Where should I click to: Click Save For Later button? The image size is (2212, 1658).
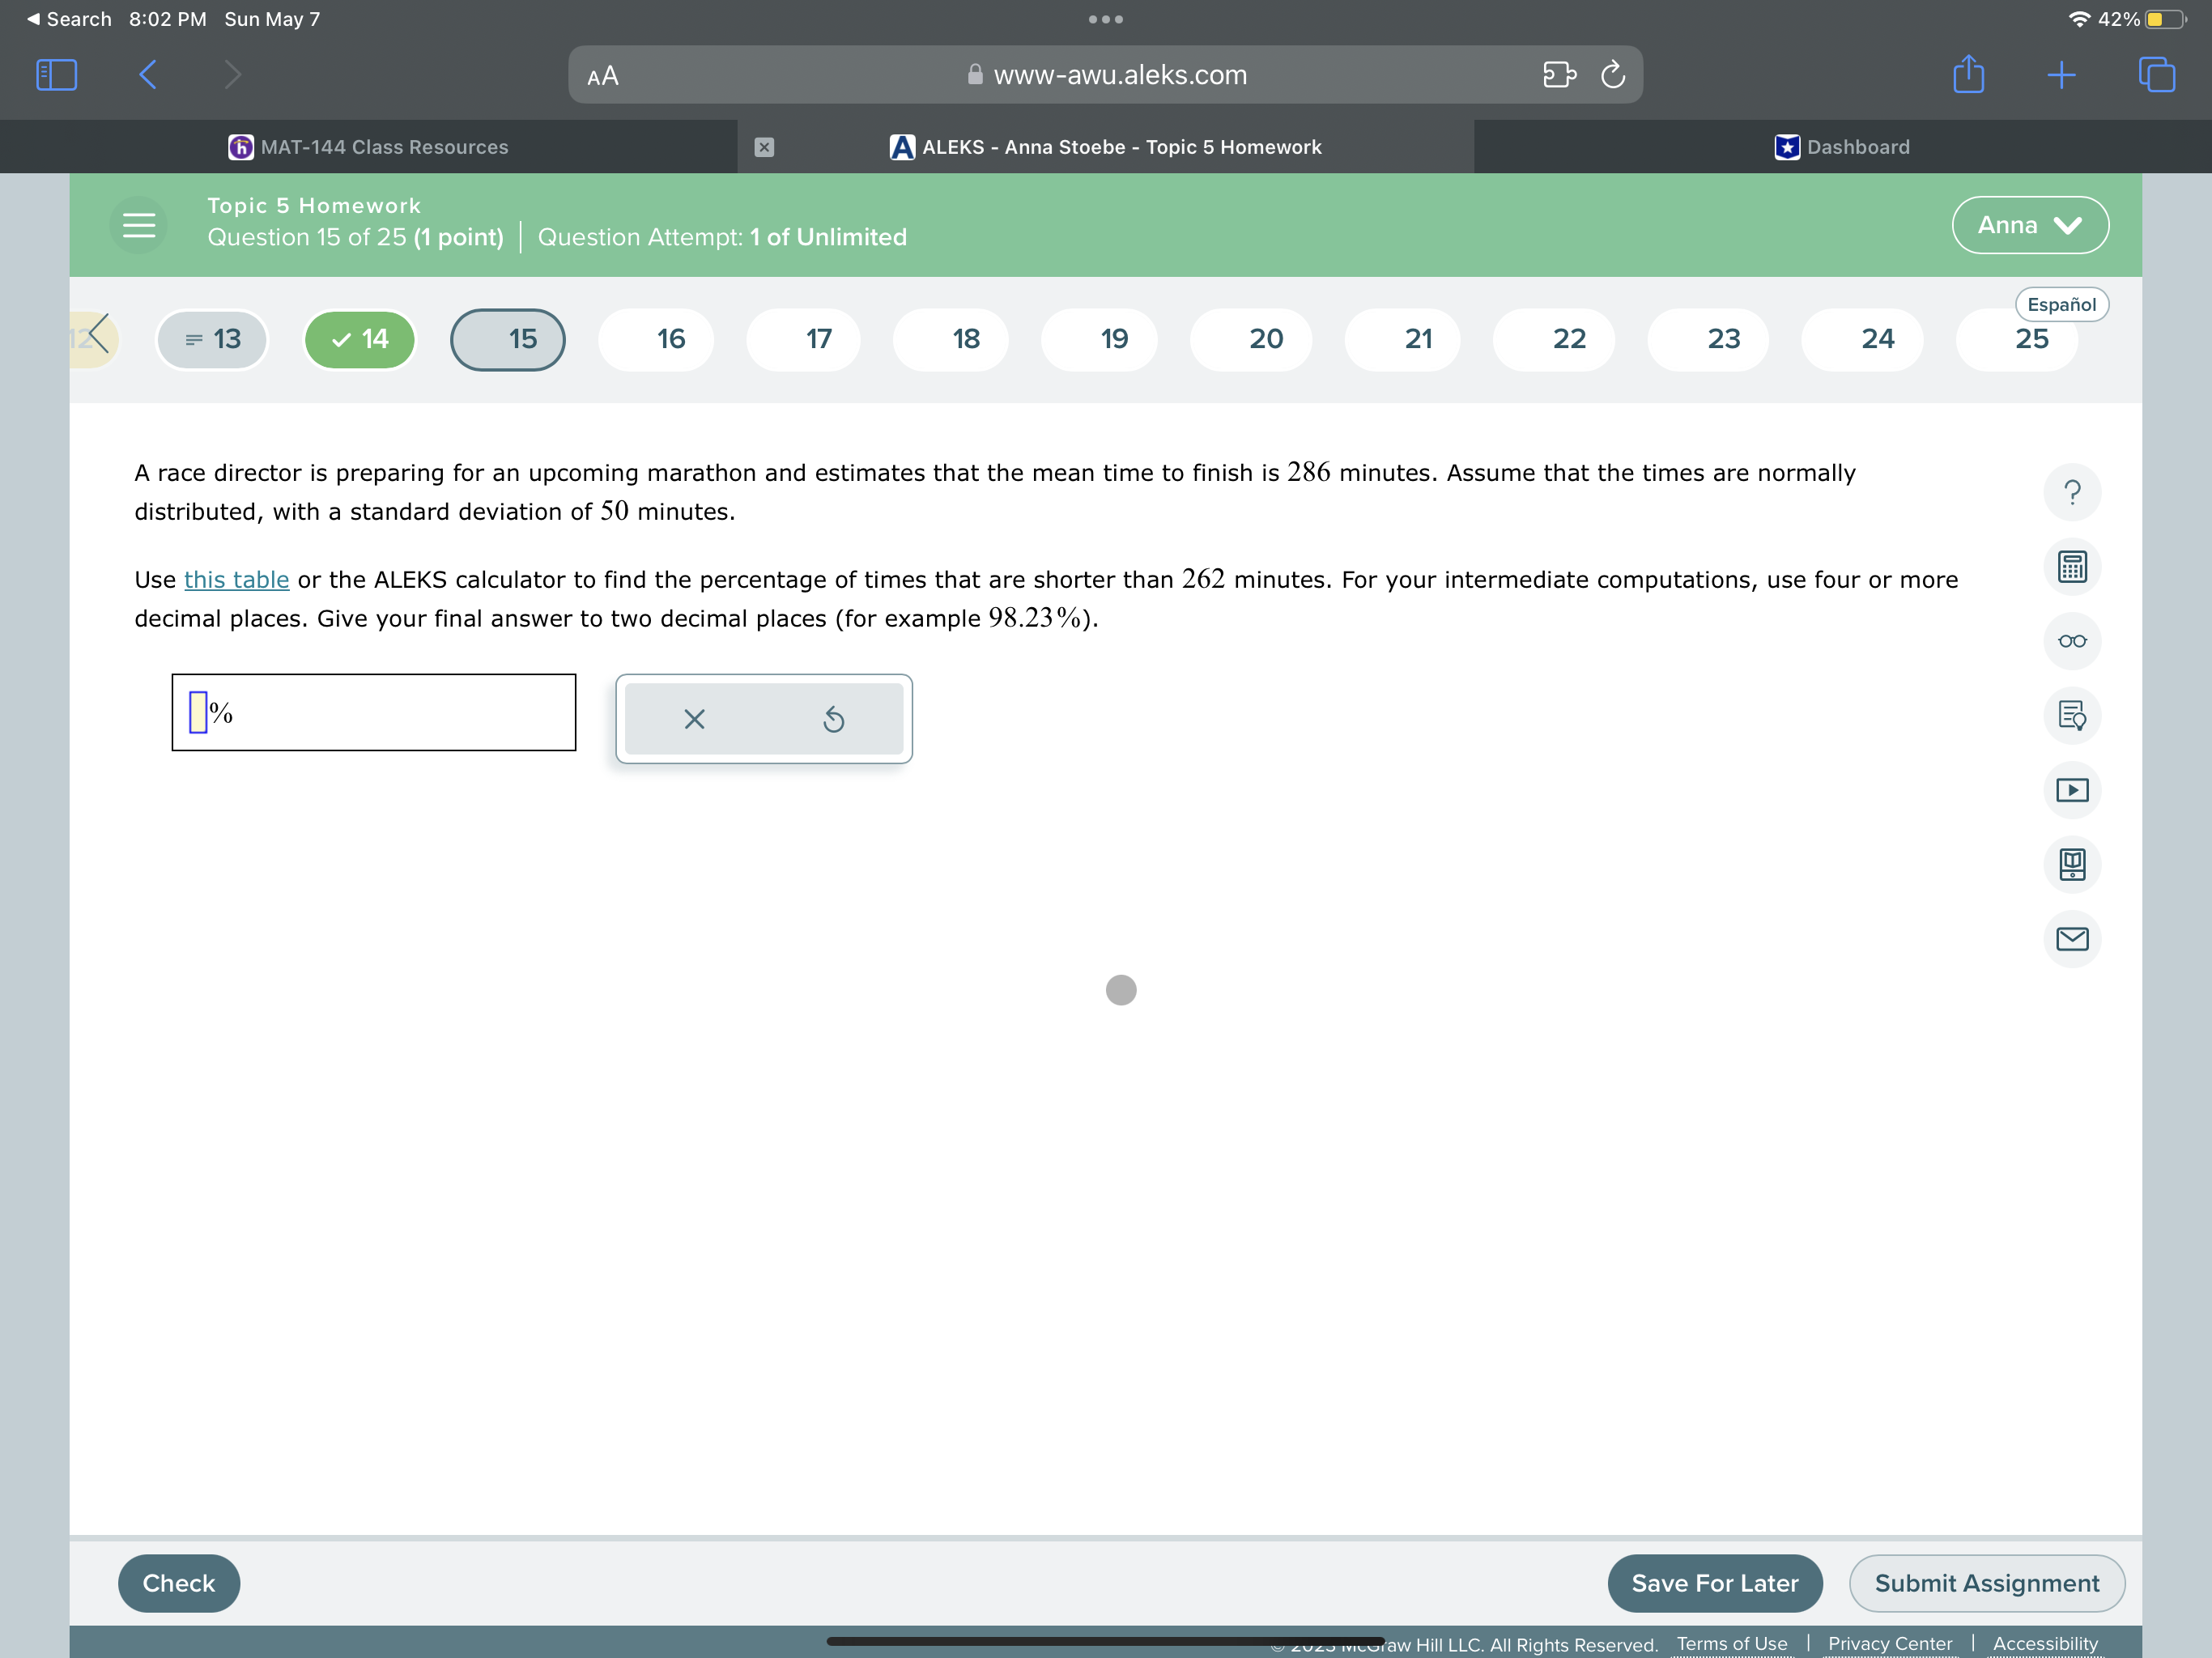pos(1714,1582)
